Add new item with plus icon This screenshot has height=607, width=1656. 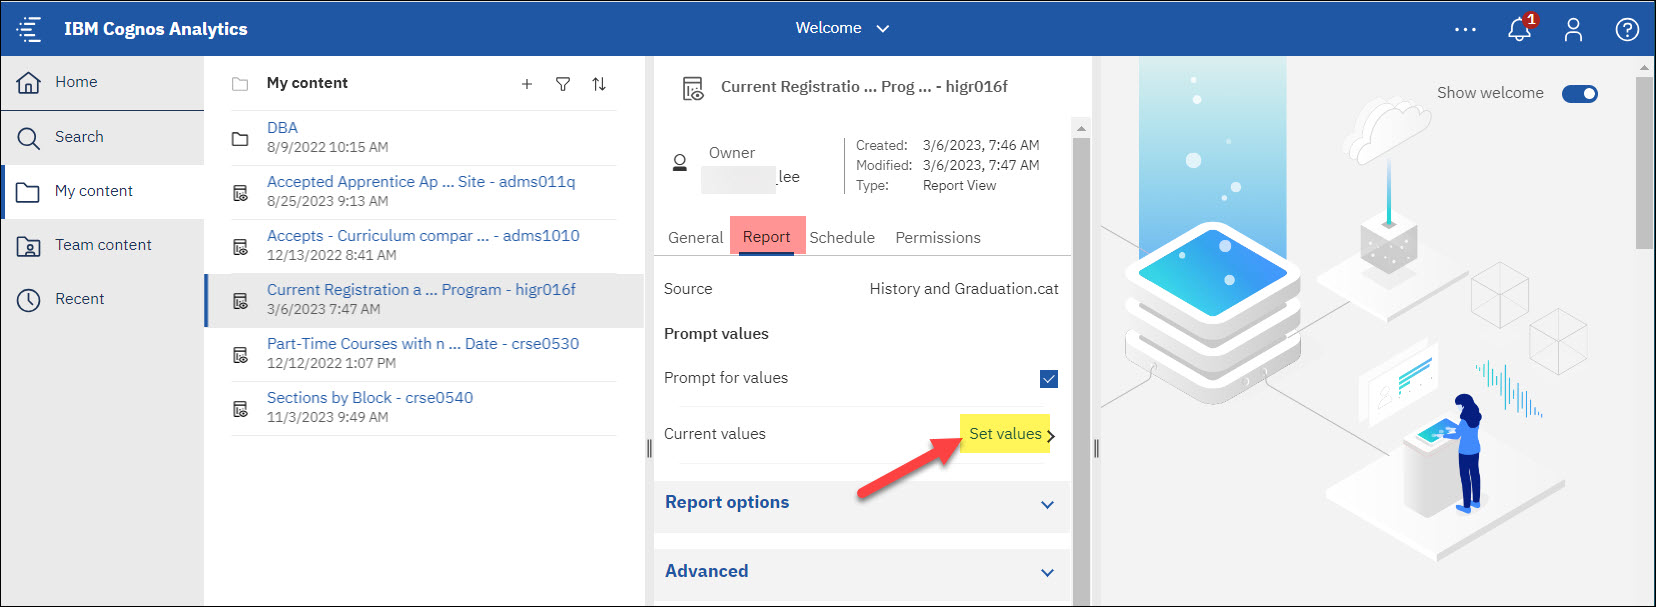(x=527, y=84)
